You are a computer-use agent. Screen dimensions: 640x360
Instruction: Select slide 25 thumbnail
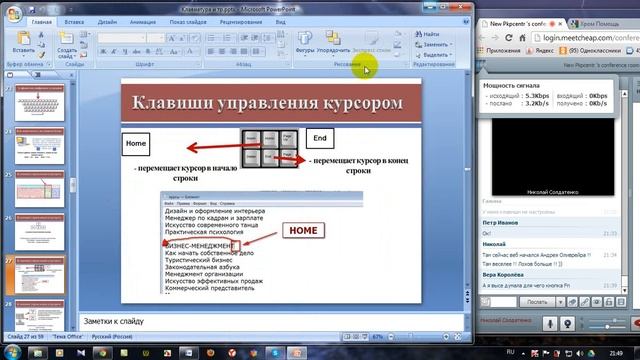tap(40, 189)
